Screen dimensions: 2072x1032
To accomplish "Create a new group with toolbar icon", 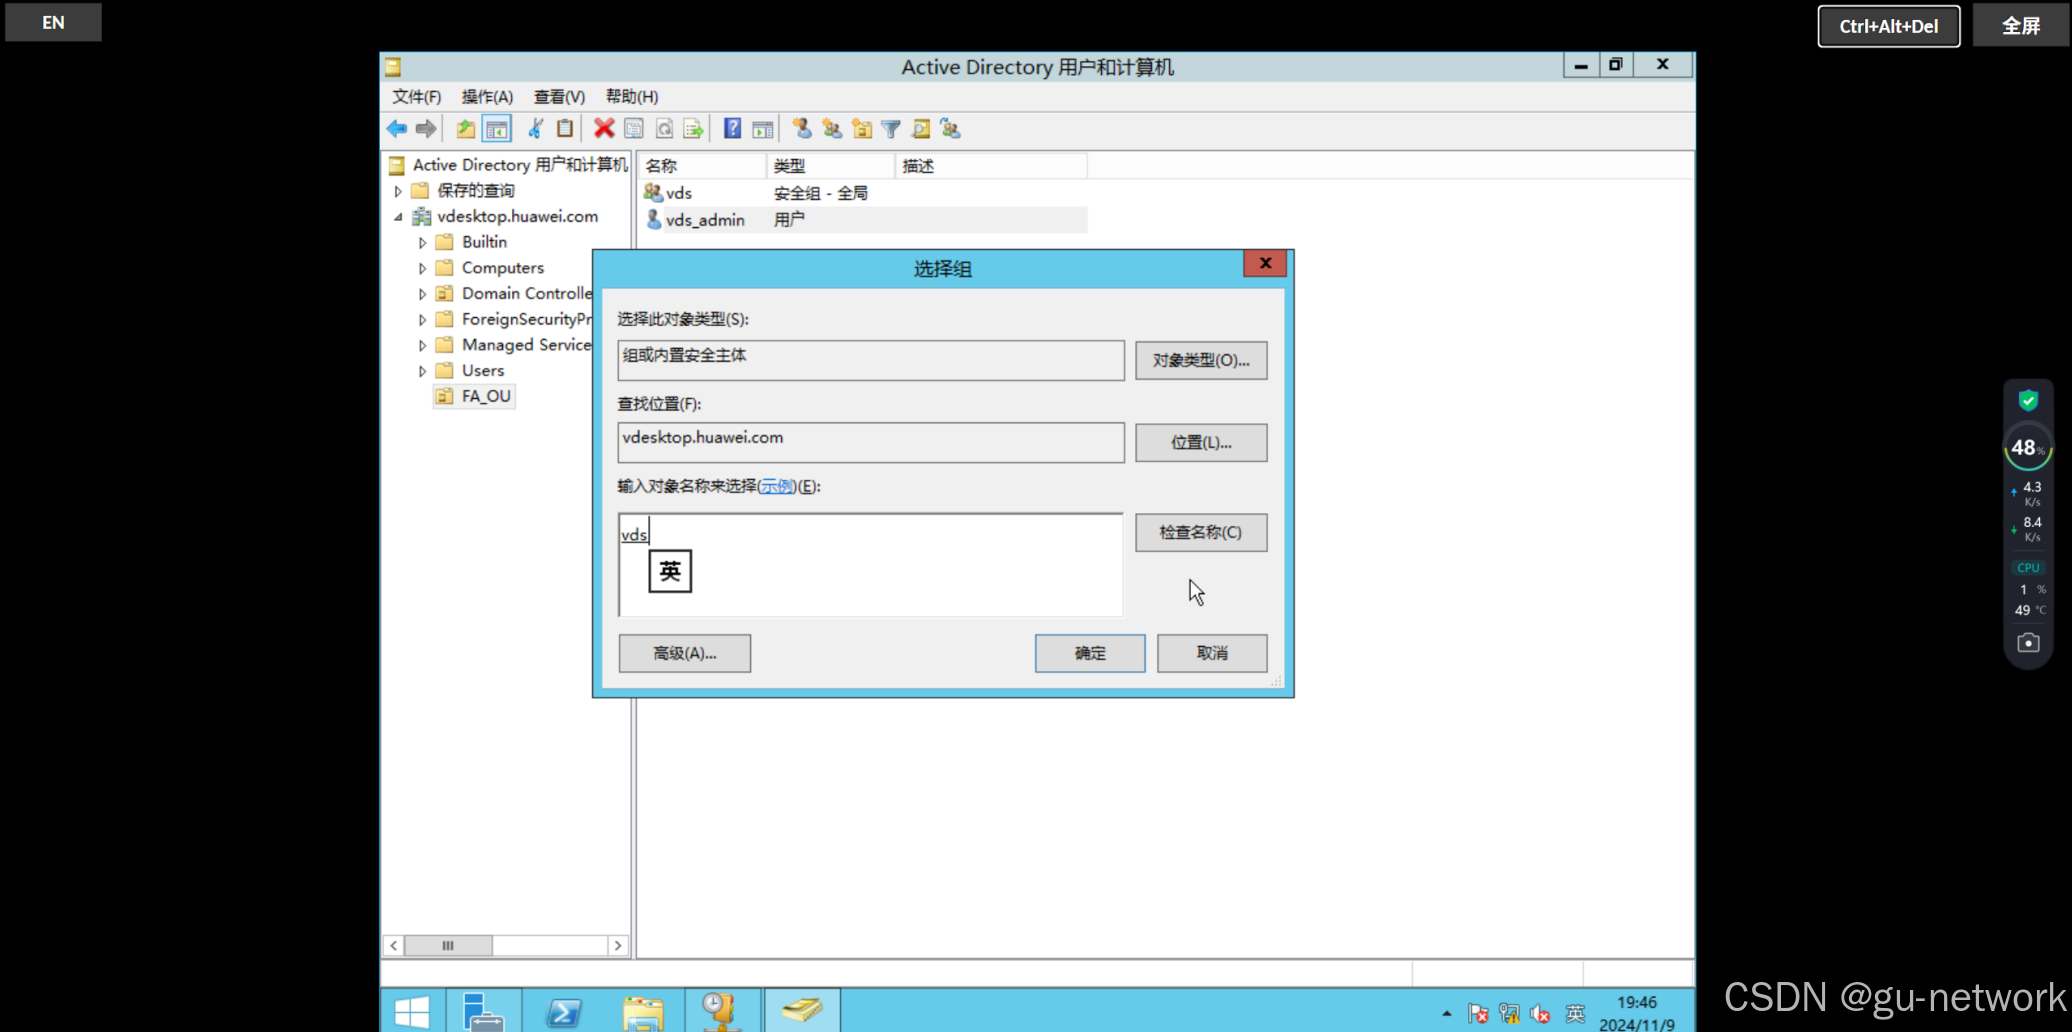I will (x=832, y=129).
